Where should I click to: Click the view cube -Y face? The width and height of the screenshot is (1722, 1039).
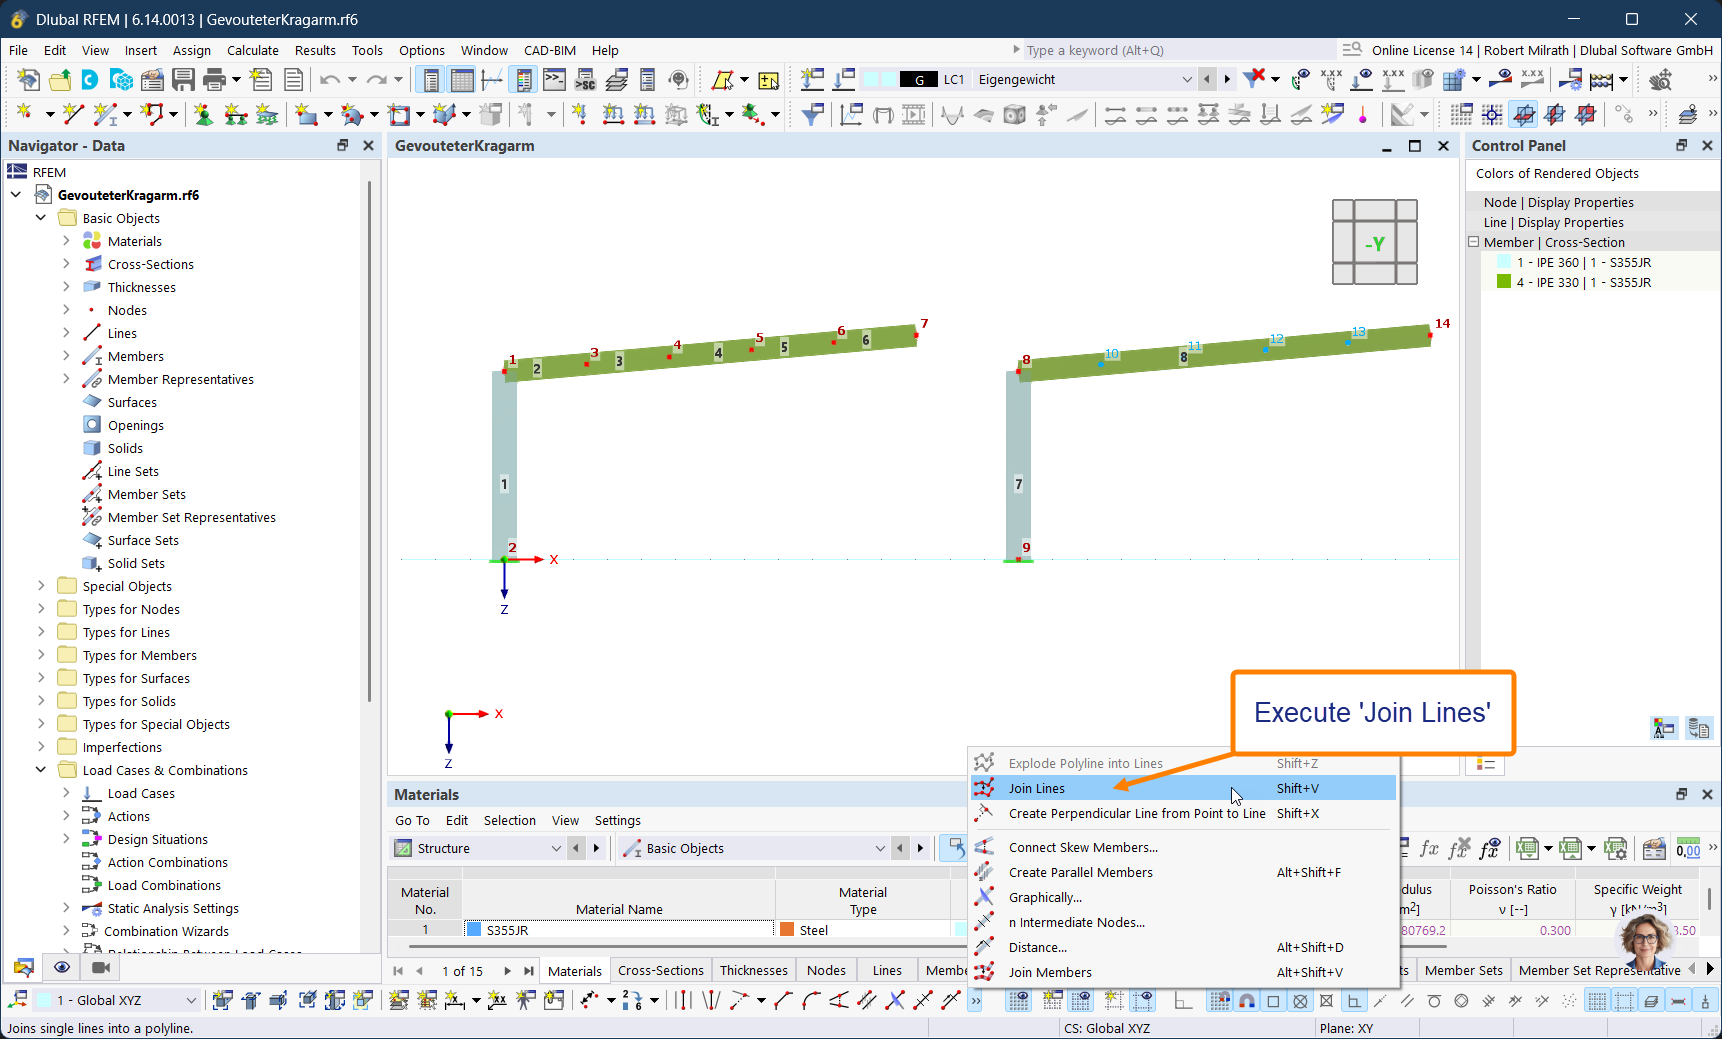1375,243
